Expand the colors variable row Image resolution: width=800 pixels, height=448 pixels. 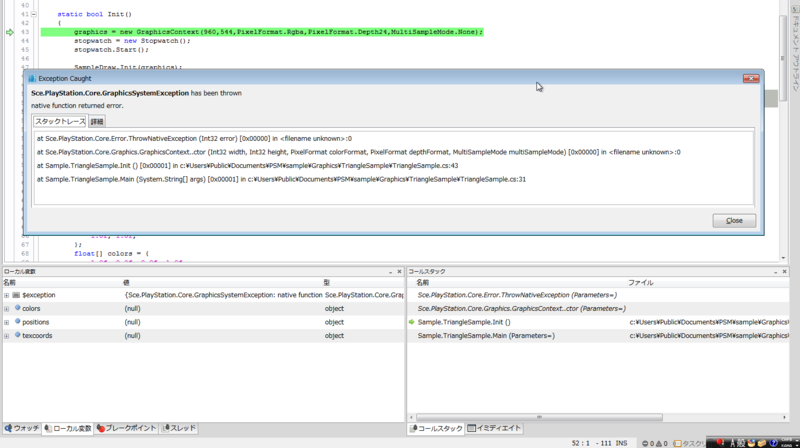coord(7,309)
